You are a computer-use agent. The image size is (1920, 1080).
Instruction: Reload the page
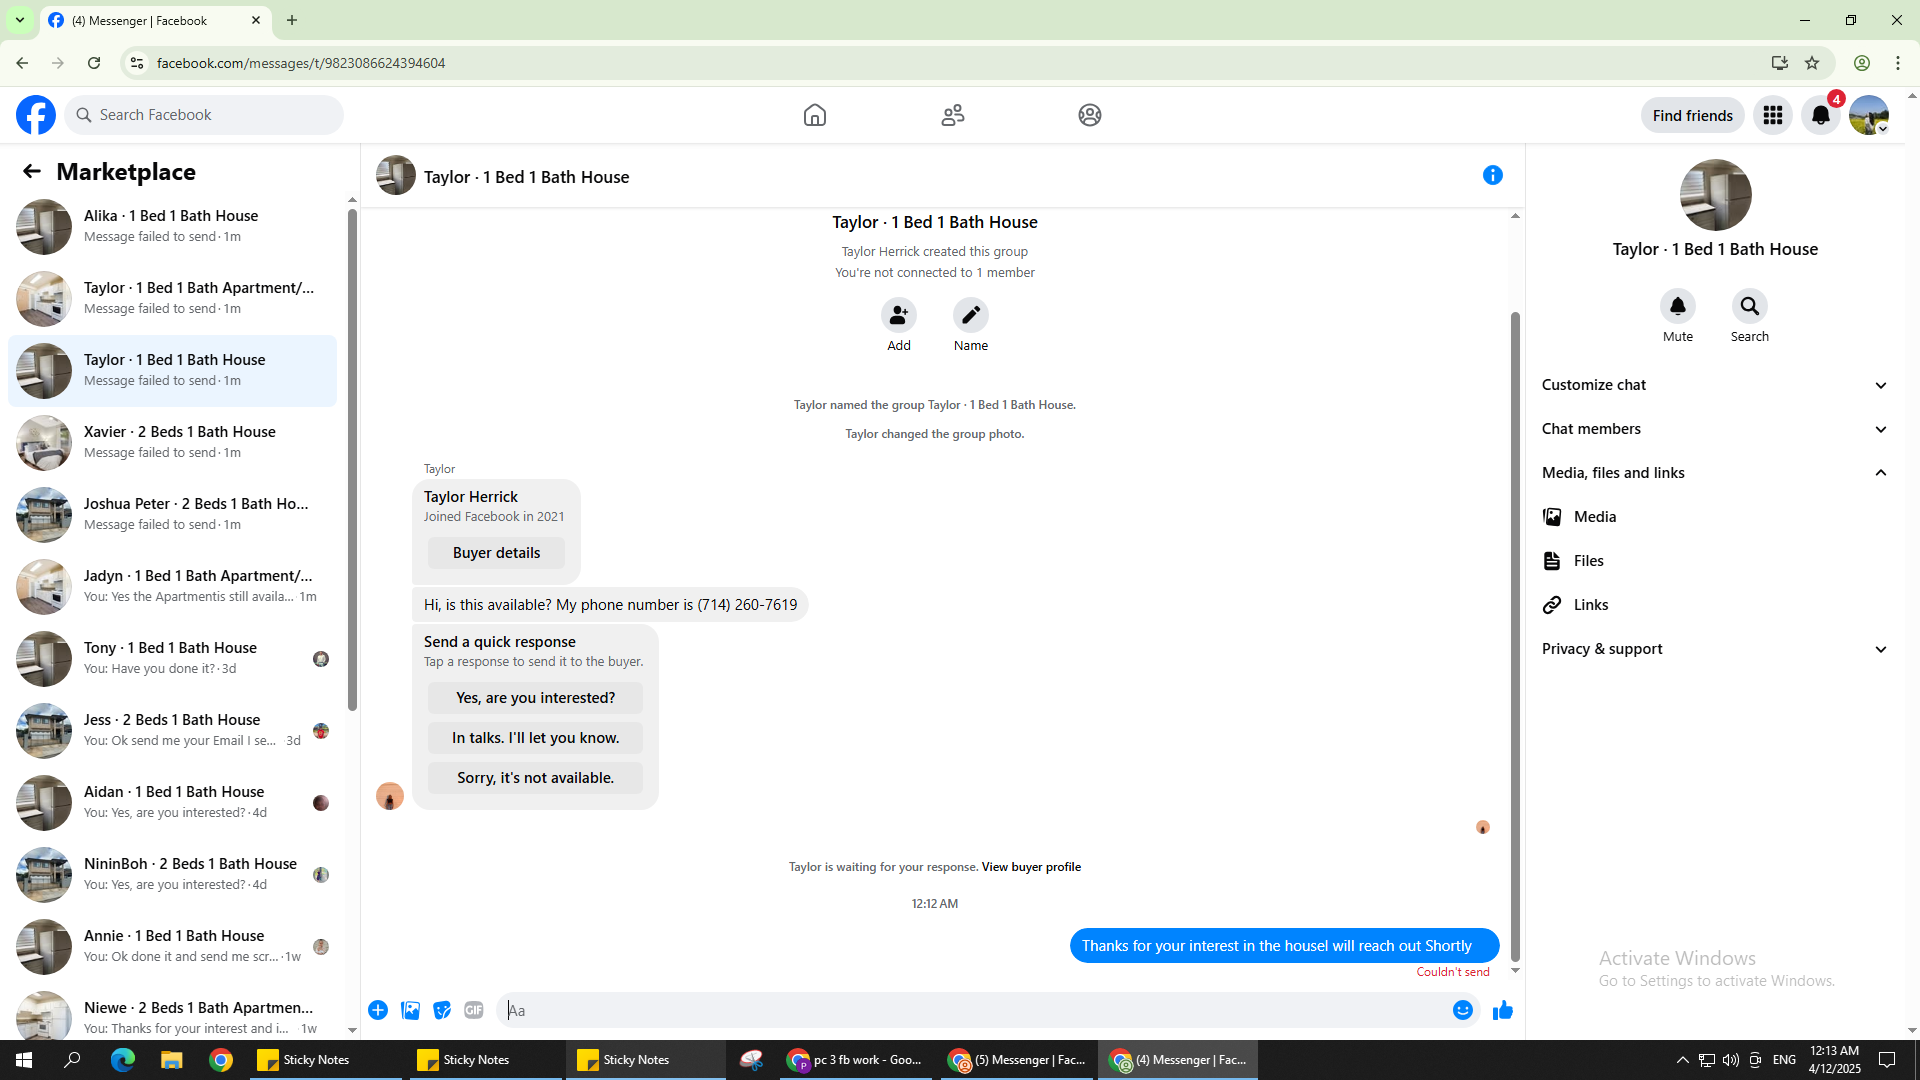click(94, 63)
